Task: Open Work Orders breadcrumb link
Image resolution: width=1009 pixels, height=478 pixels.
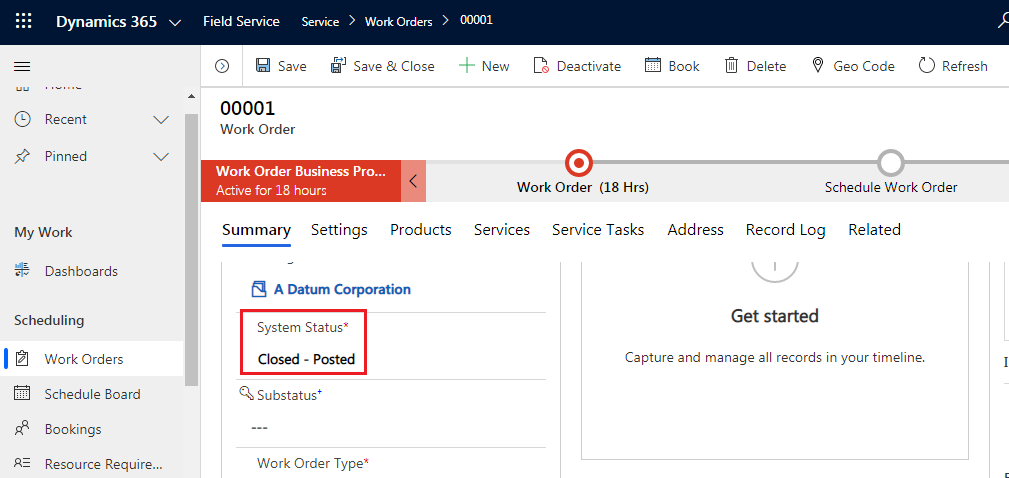Action: click(398, 22)
